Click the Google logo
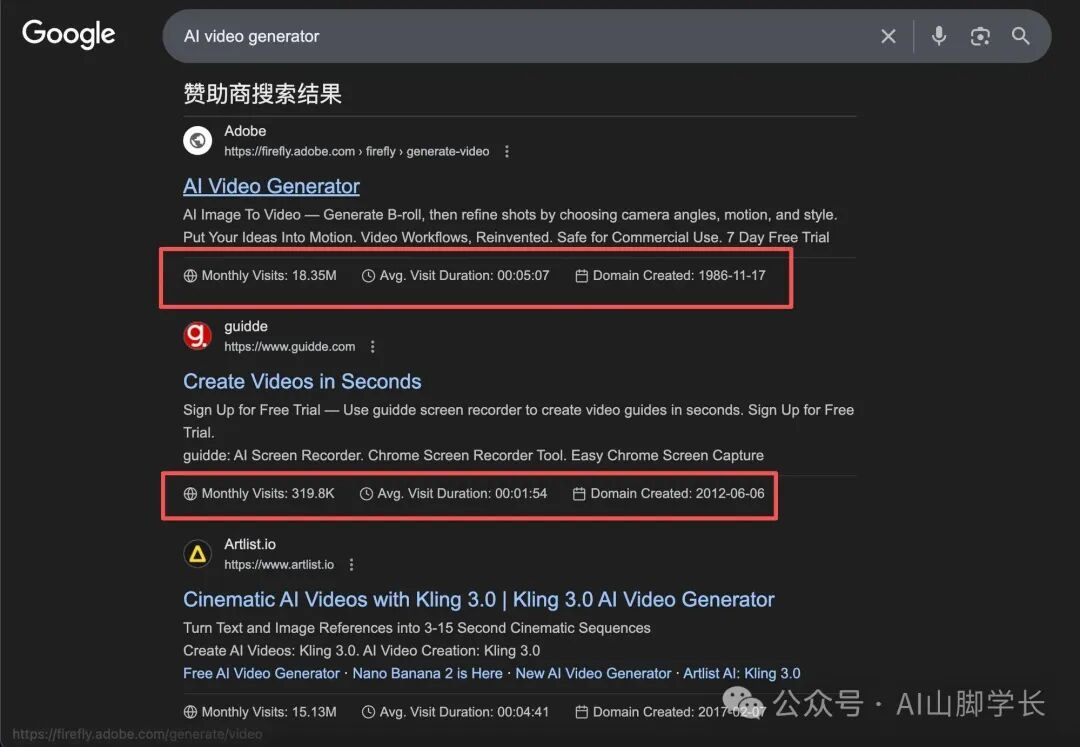1080x747 pixels. coord(69,34)
